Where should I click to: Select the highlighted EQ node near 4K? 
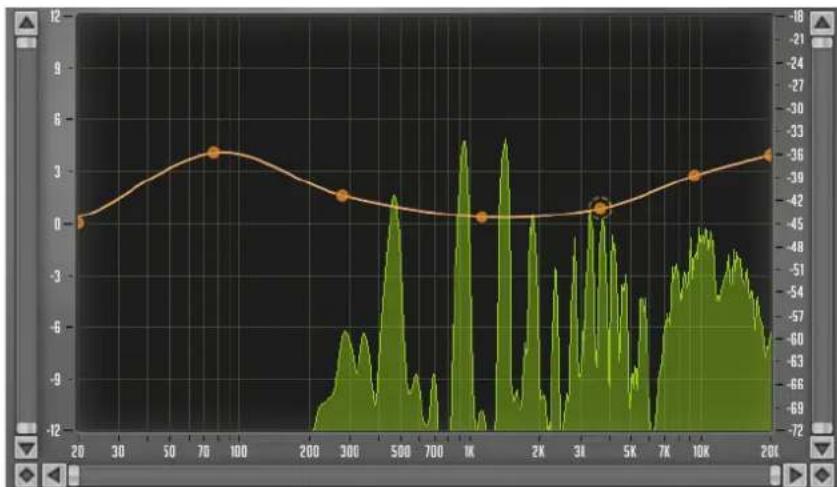coord(601,209)
